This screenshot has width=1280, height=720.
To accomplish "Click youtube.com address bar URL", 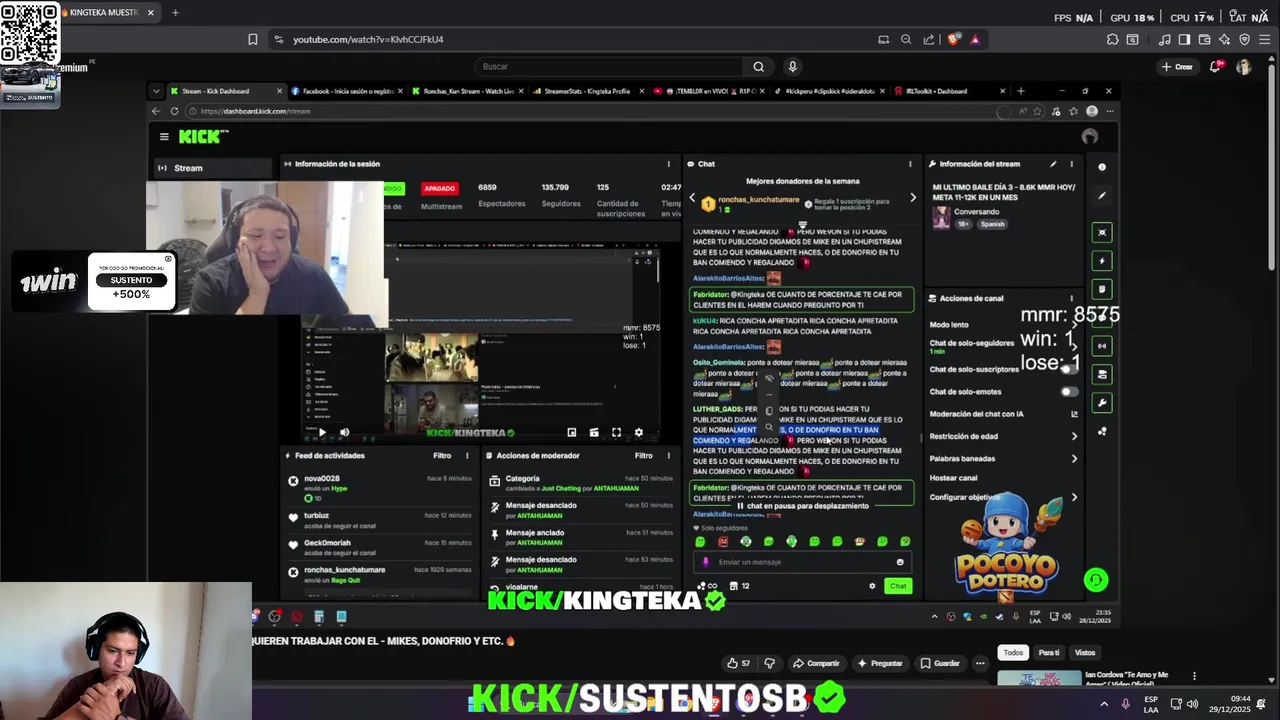I will (368, 40).
